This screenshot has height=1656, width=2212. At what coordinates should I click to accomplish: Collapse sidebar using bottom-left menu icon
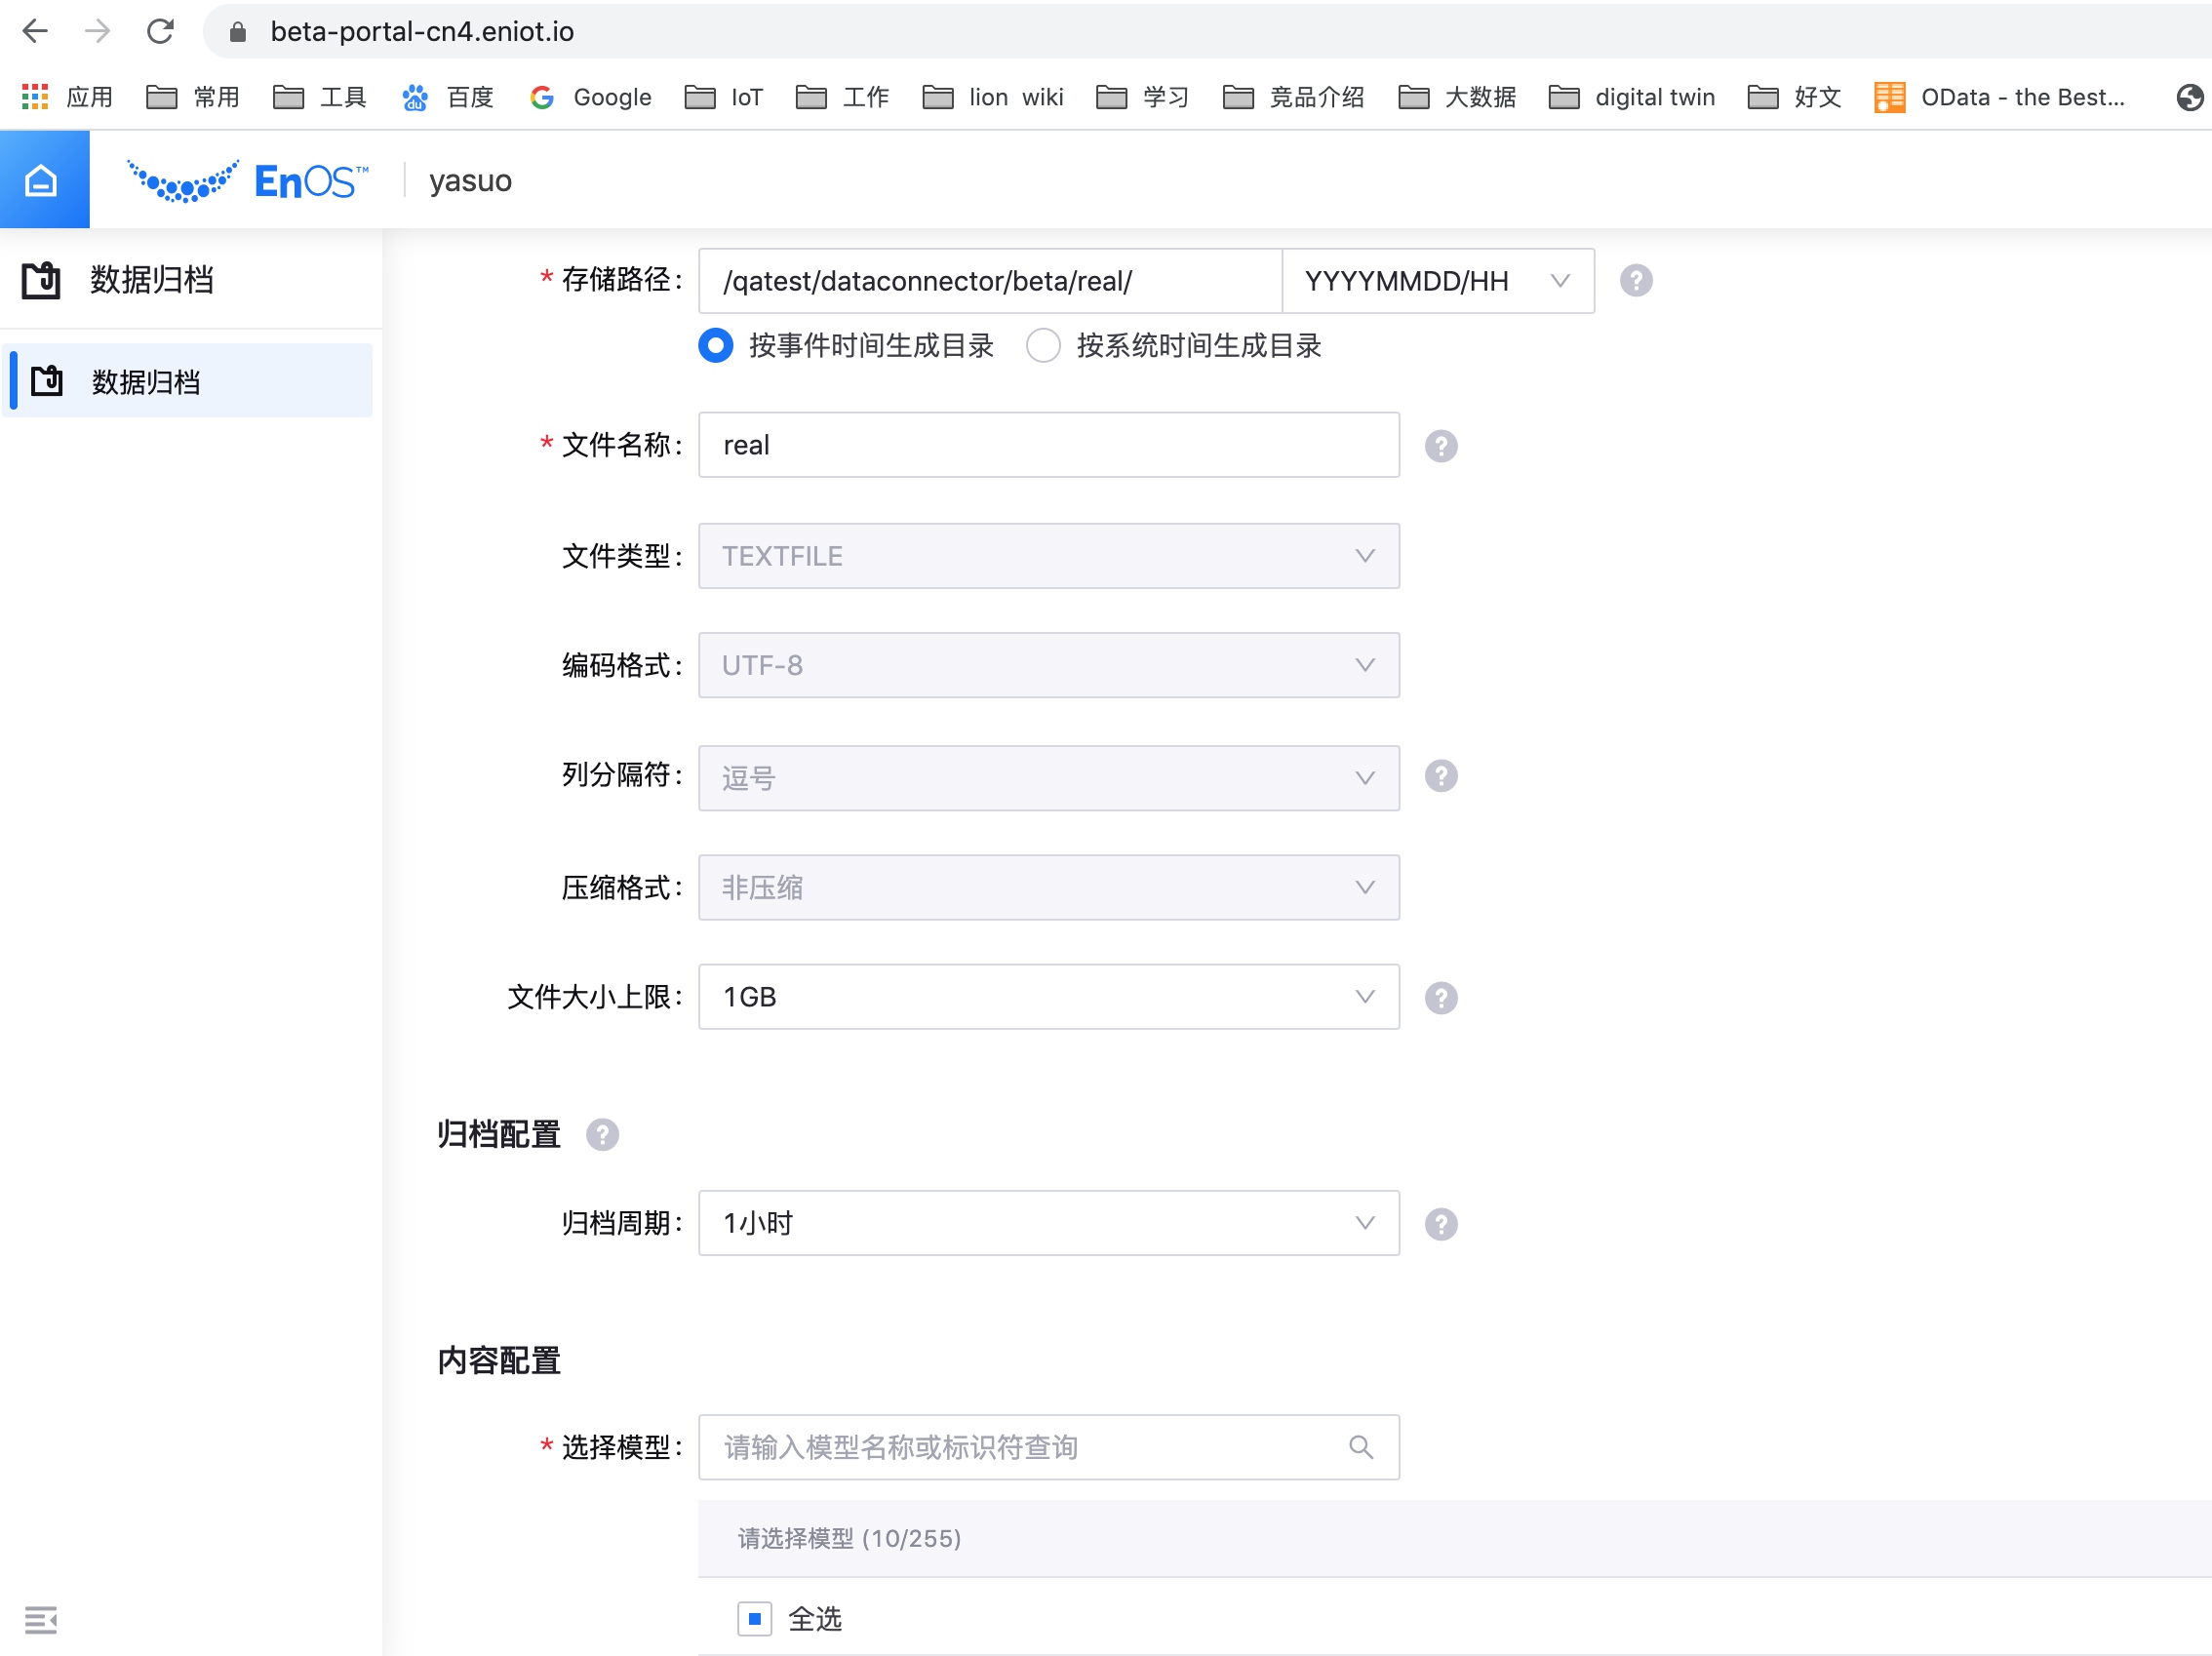pos(41,1619)
